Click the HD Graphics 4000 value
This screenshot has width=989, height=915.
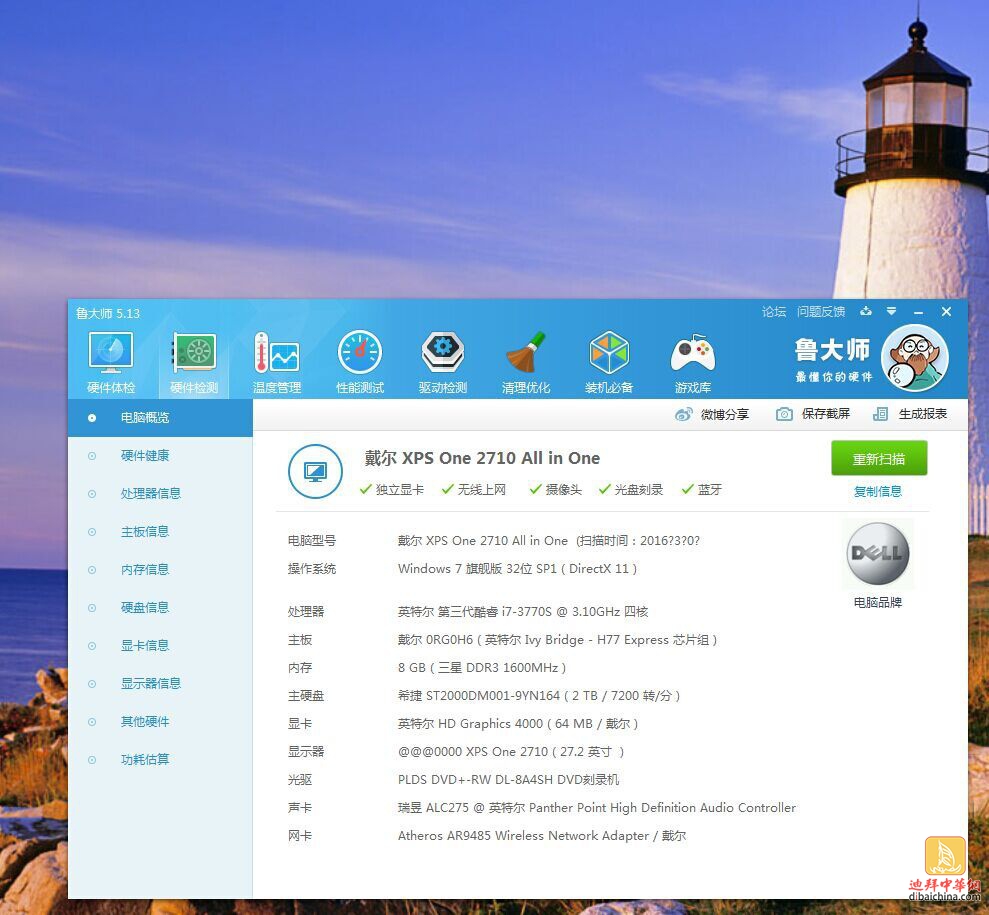click(x=518, y=723)
